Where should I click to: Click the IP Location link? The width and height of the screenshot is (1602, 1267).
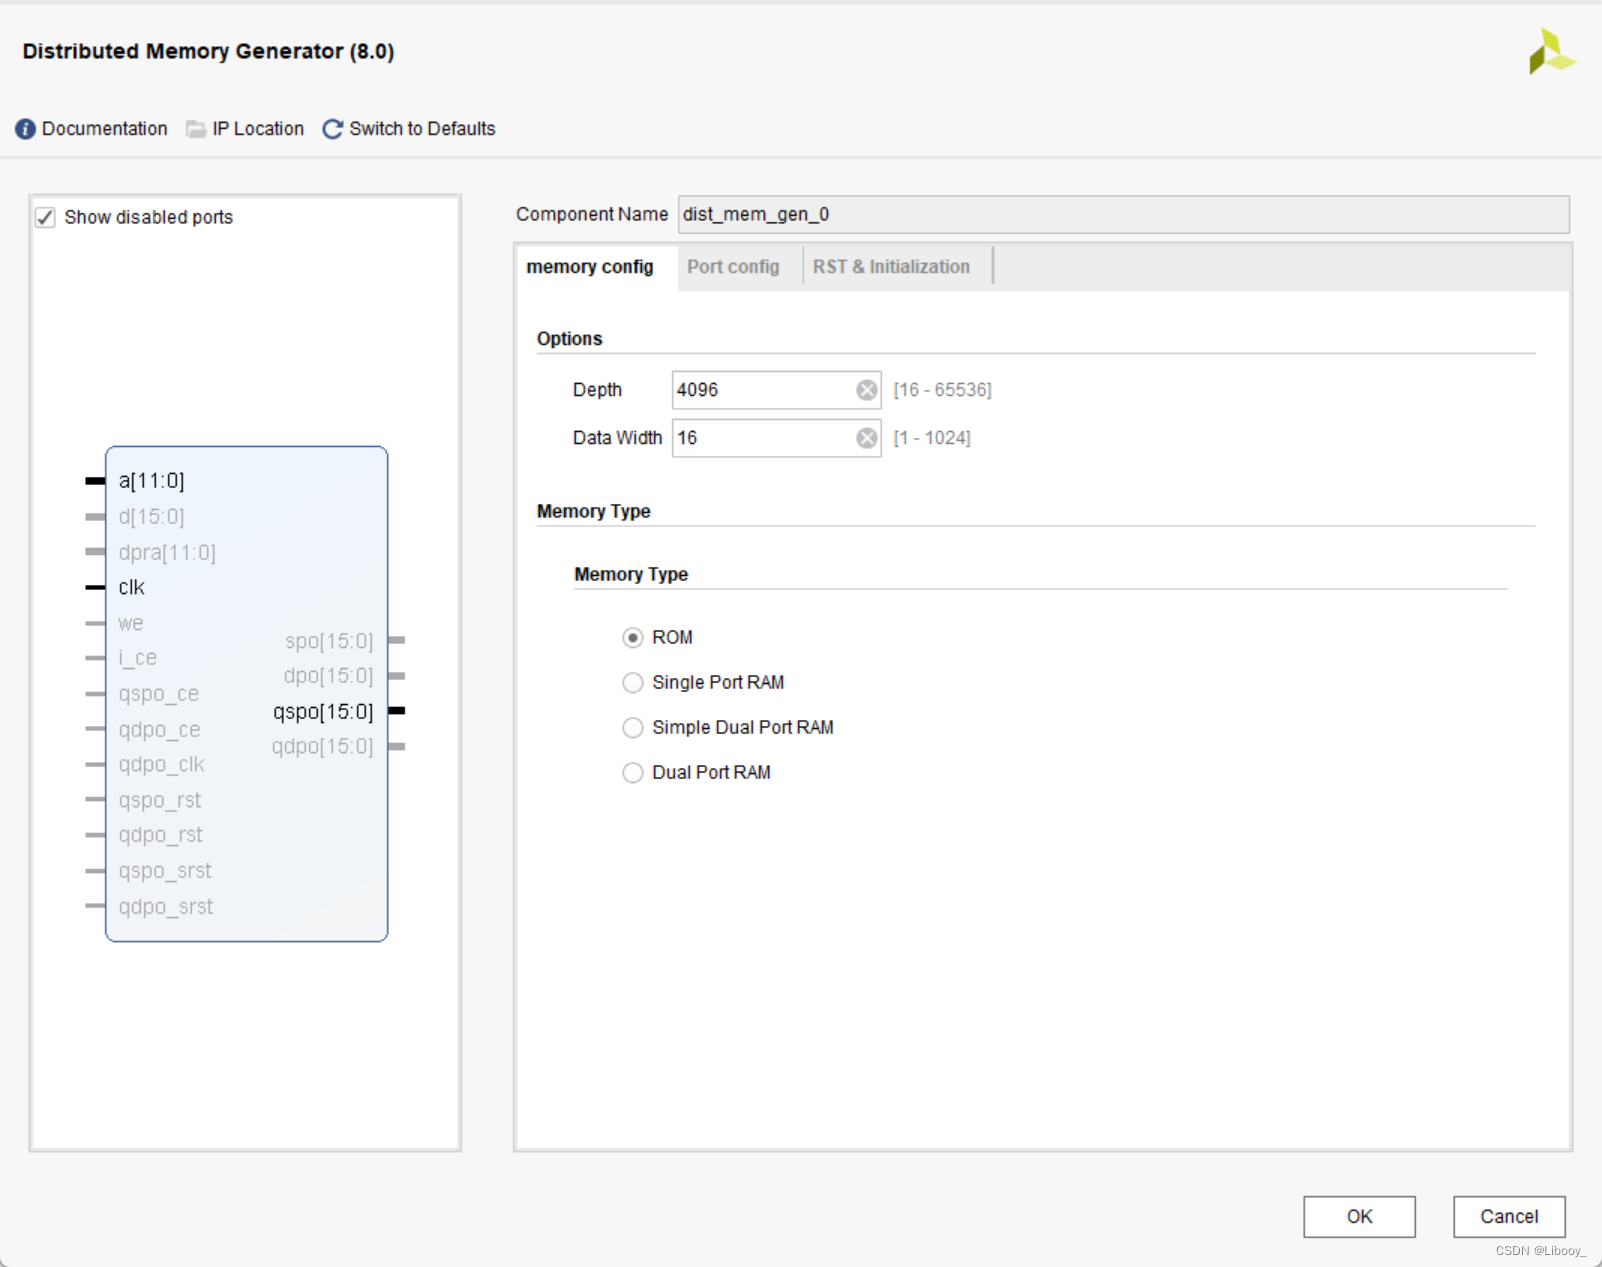coord(258,129)
